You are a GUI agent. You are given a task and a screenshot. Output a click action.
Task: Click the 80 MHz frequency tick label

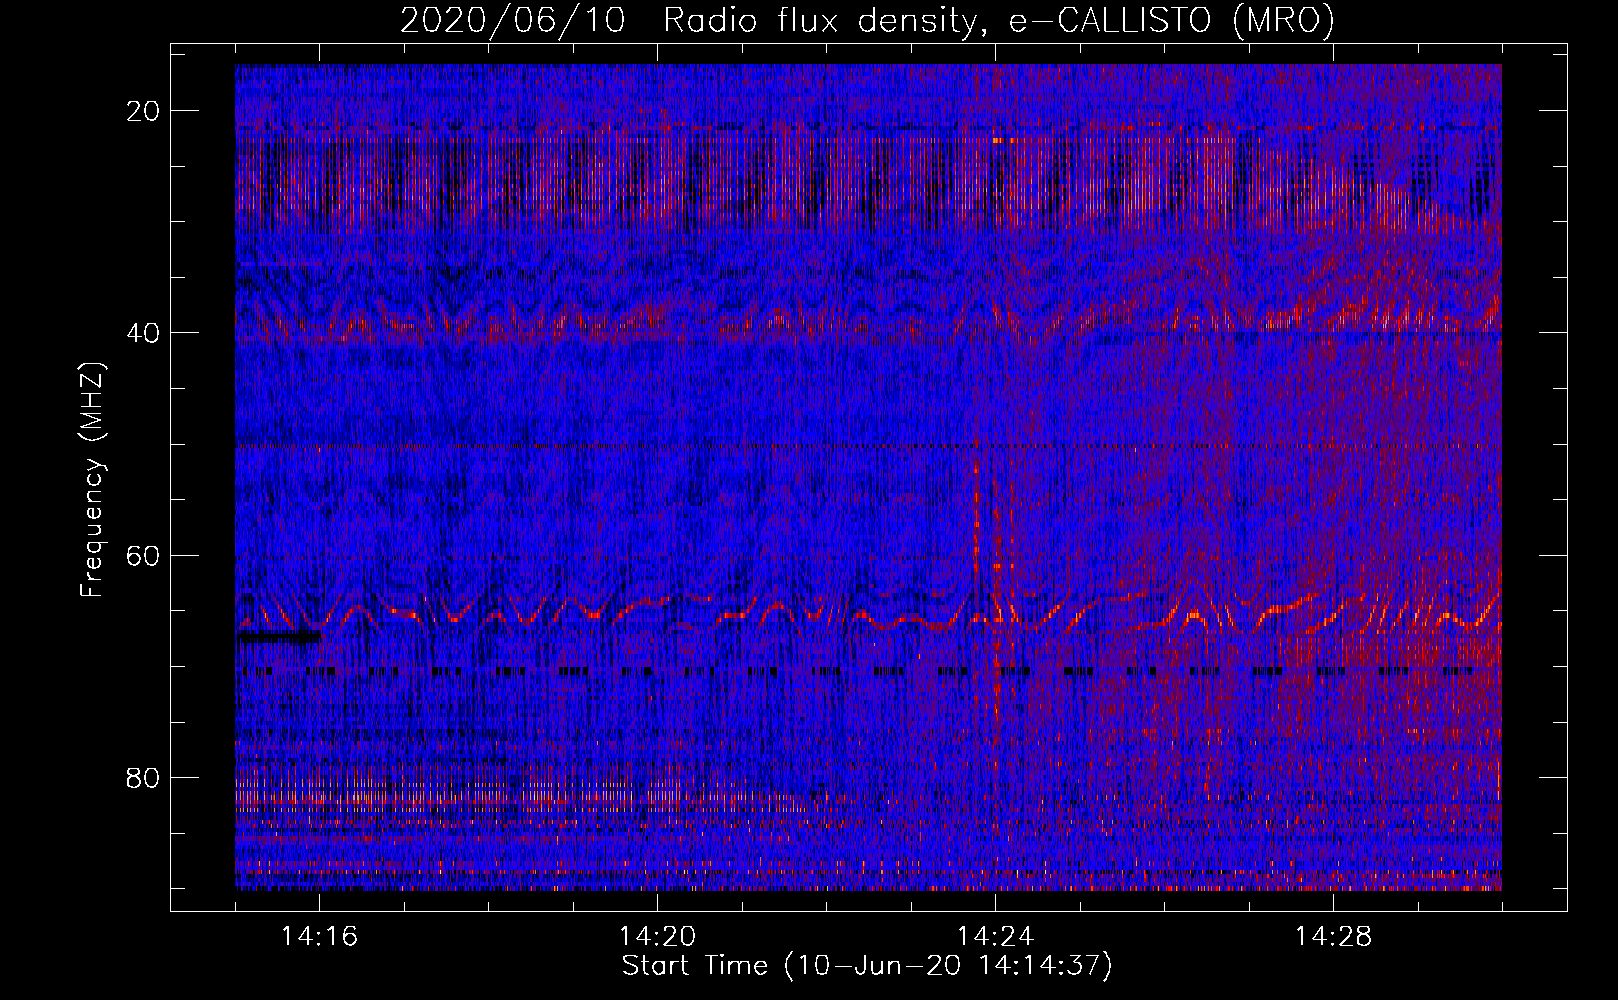pyautogui.click(x=143, y=777)
